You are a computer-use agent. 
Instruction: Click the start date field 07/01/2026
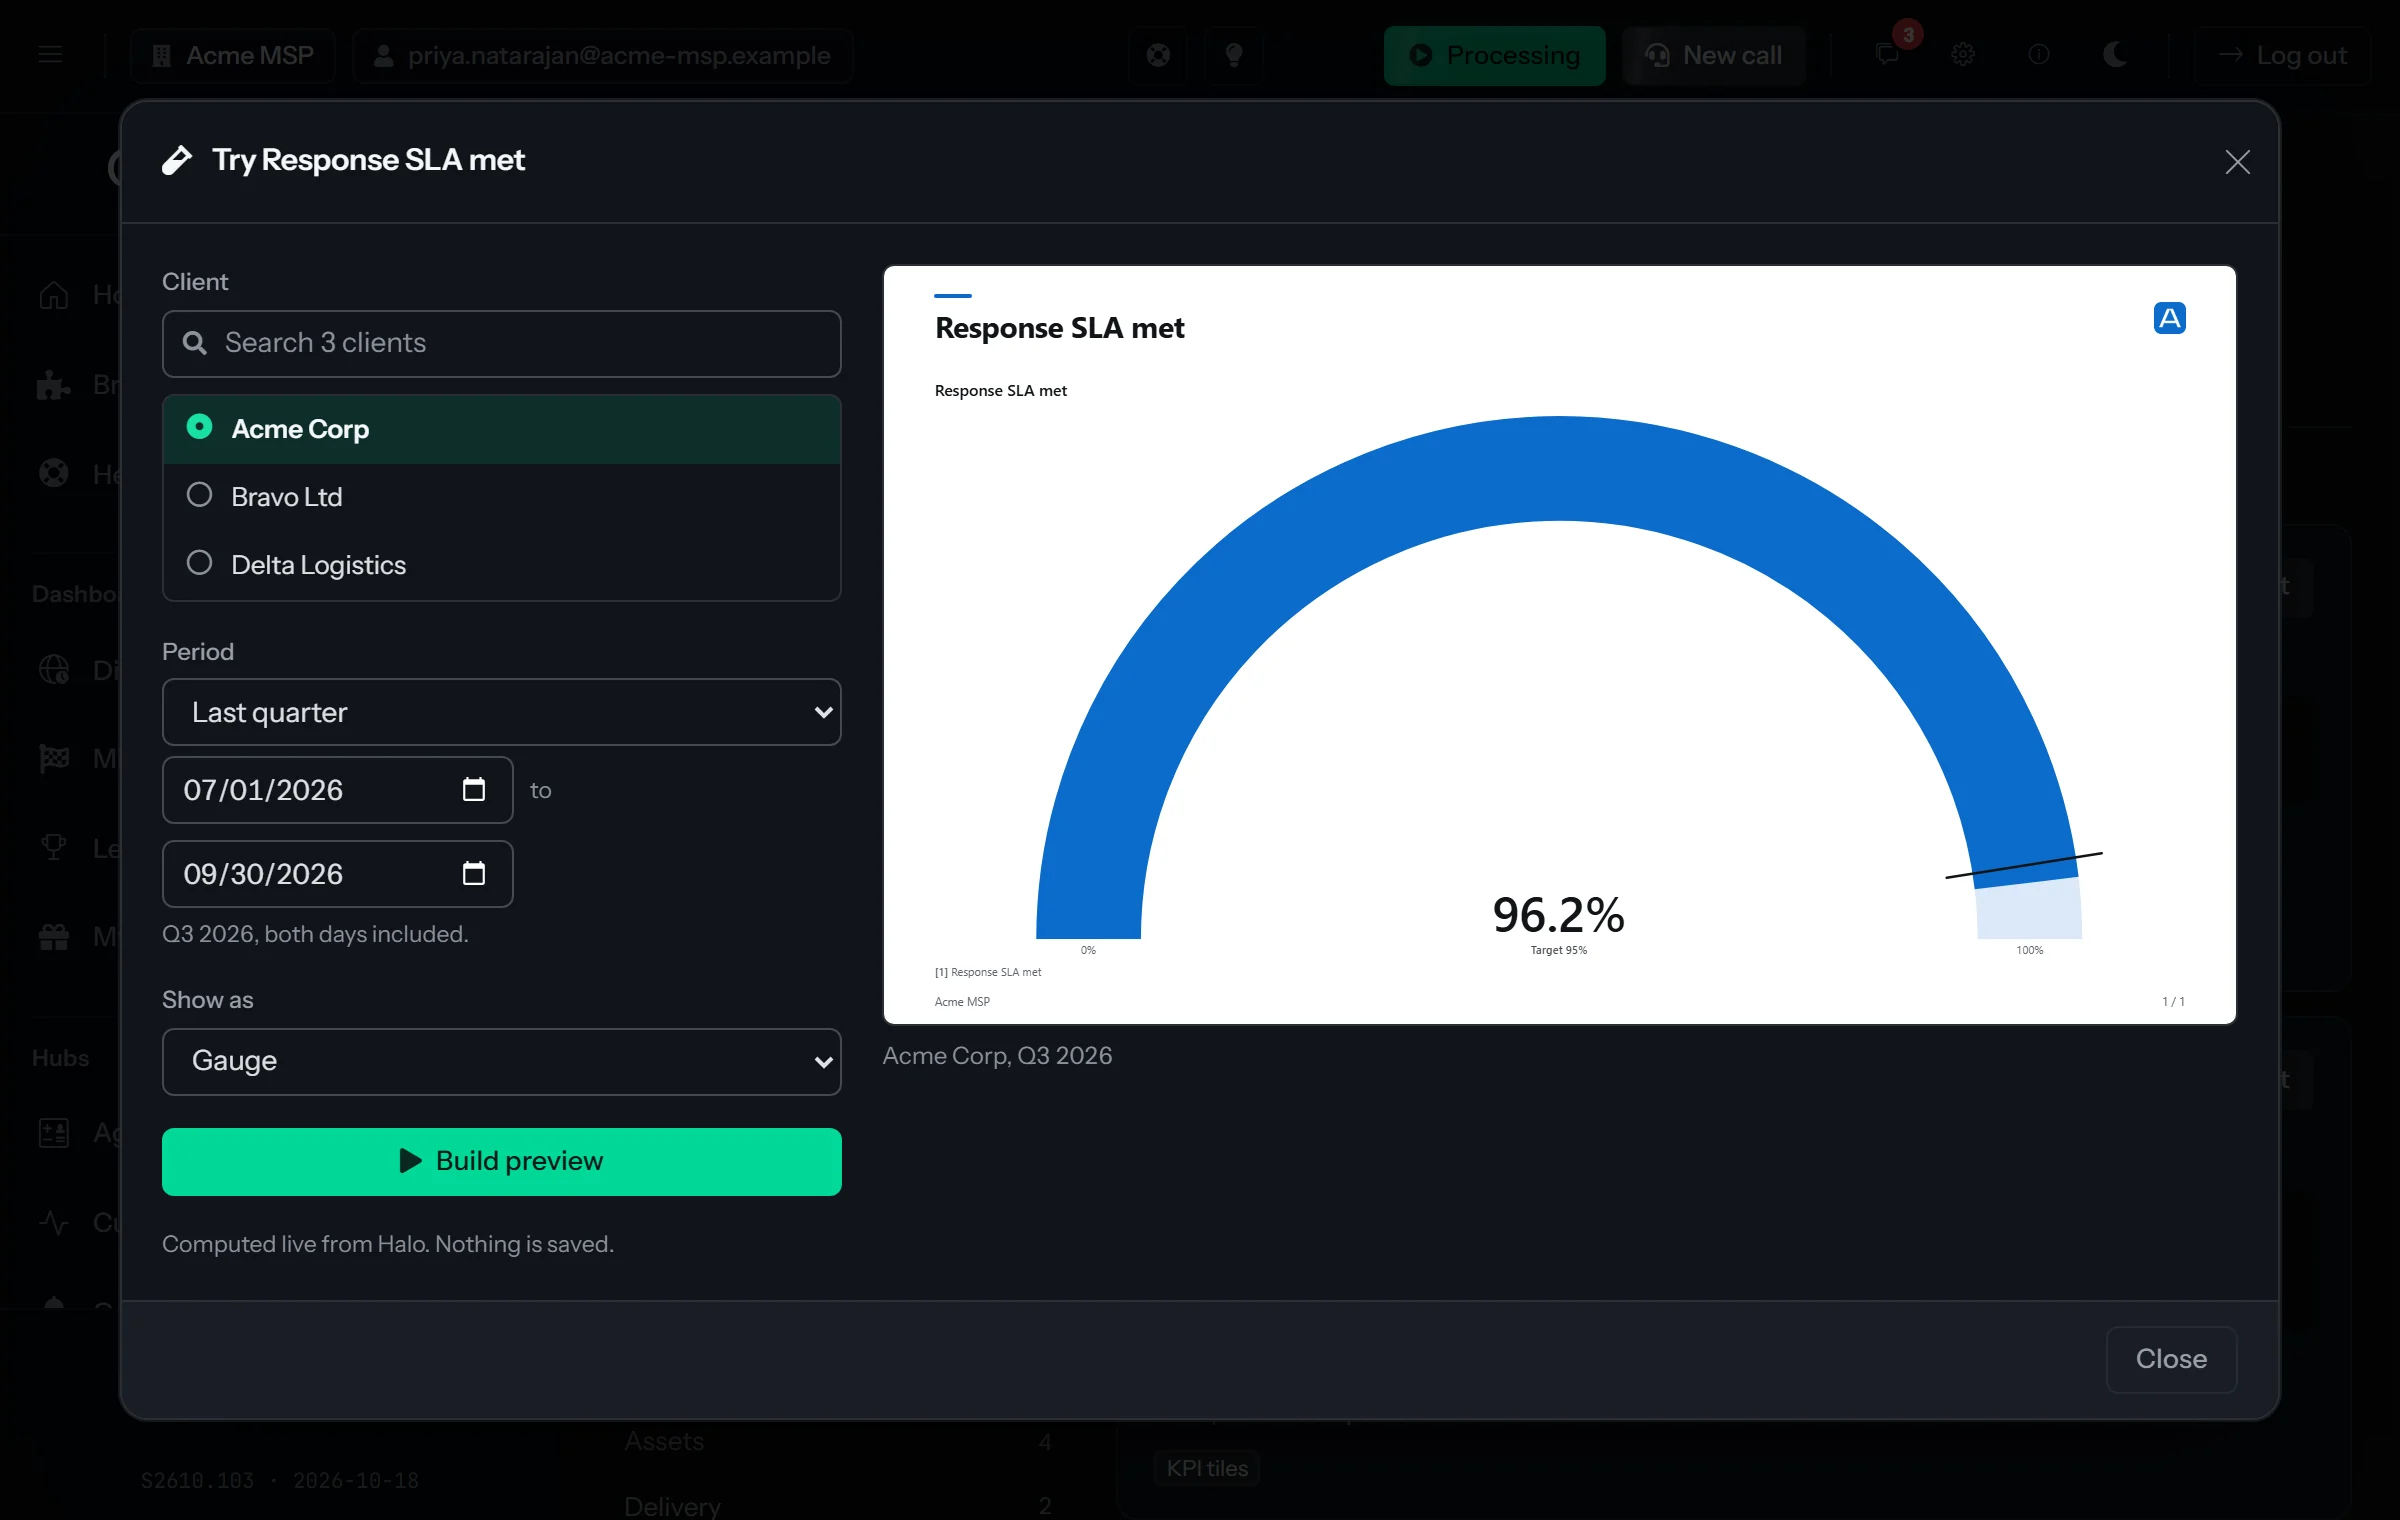coord(337,790)
